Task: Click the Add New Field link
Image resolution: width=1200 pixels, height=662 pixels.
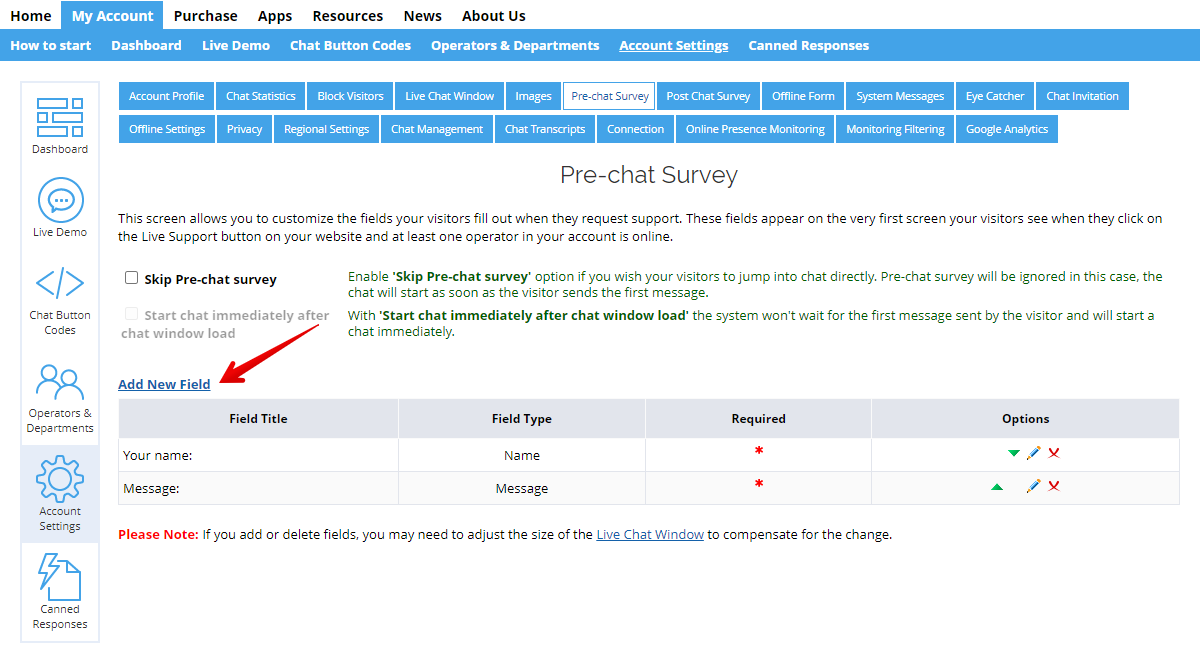Action: click(x=163, y=384)
